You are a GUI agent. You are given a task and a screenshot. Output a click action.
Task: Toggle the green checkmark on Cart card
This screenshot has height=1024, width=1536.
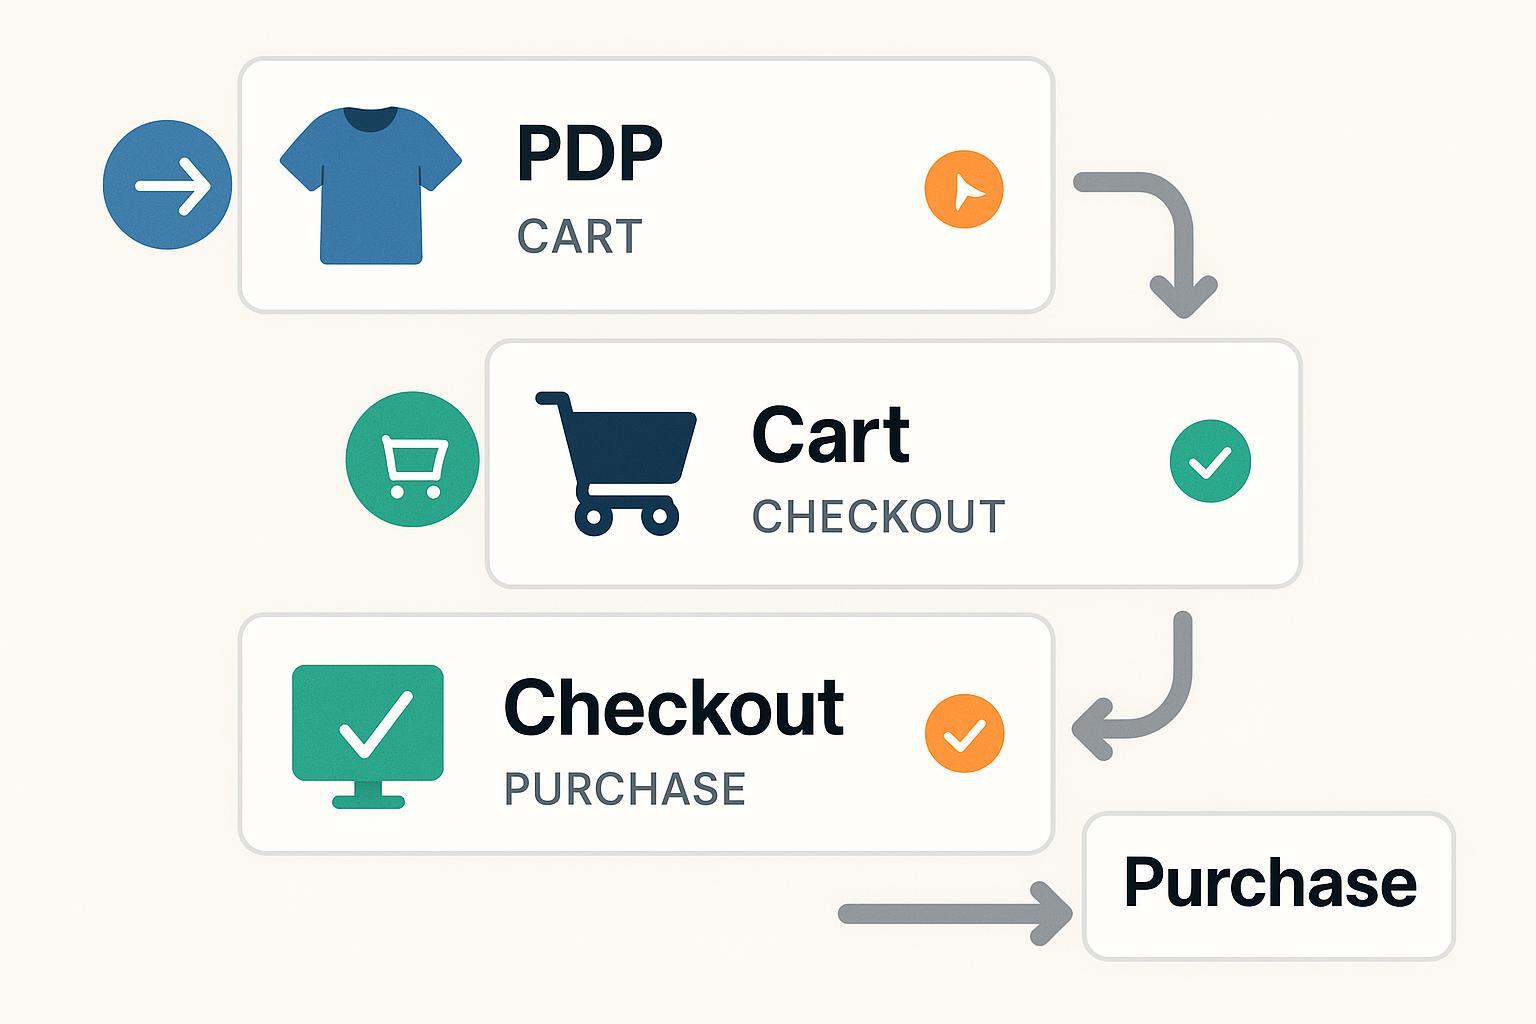tap(1210, 461)
